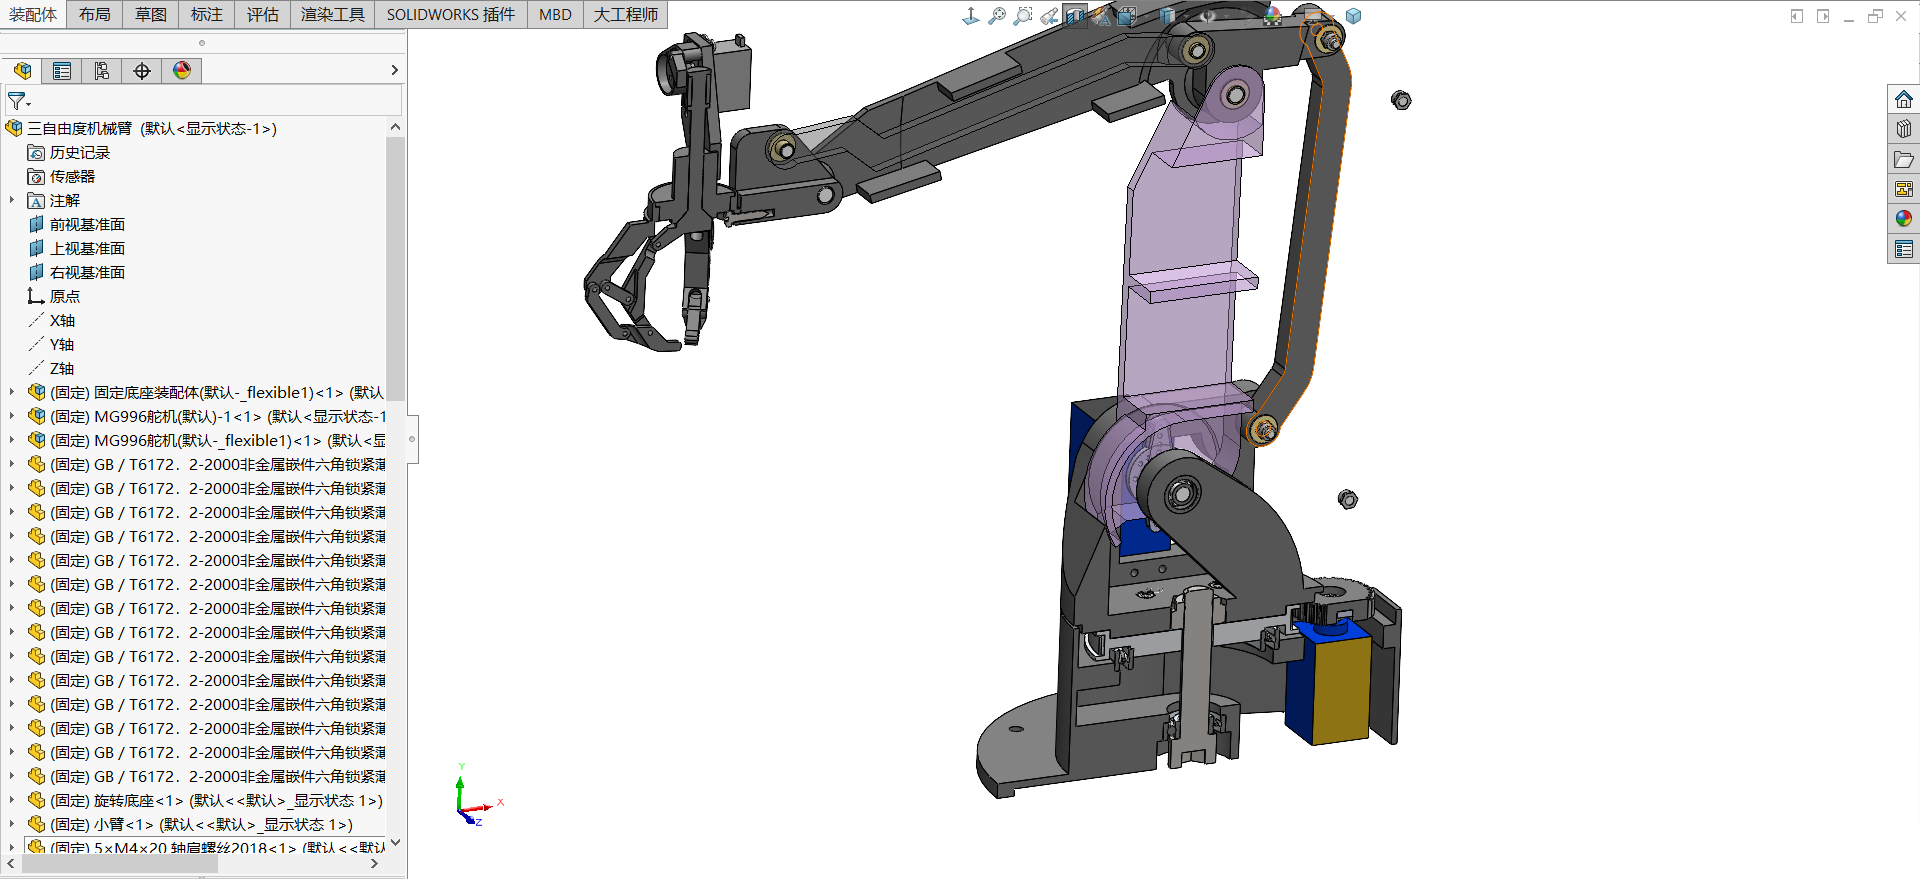Screen dimensions: 1920x879
Task: Select the 三自由度机械臂 root assembly
Action: [x=141, y=128]
